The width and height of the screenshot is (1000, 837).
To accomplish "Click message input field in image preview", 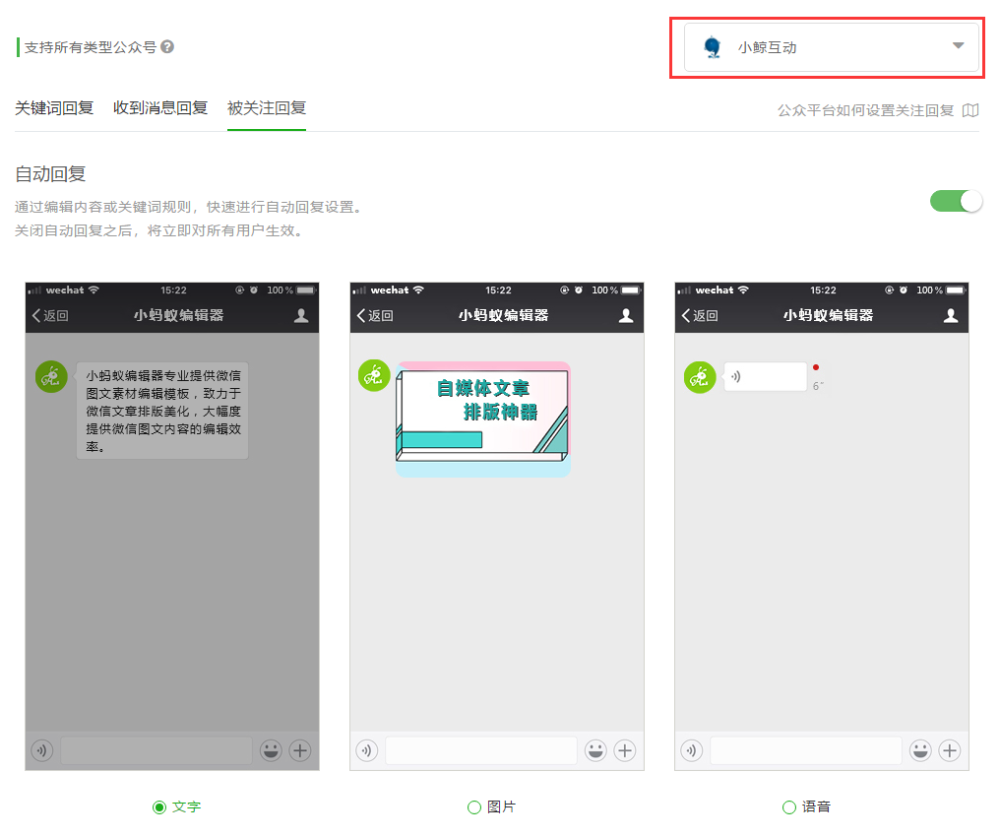I will pyautogui.click(x=482, y=751).
